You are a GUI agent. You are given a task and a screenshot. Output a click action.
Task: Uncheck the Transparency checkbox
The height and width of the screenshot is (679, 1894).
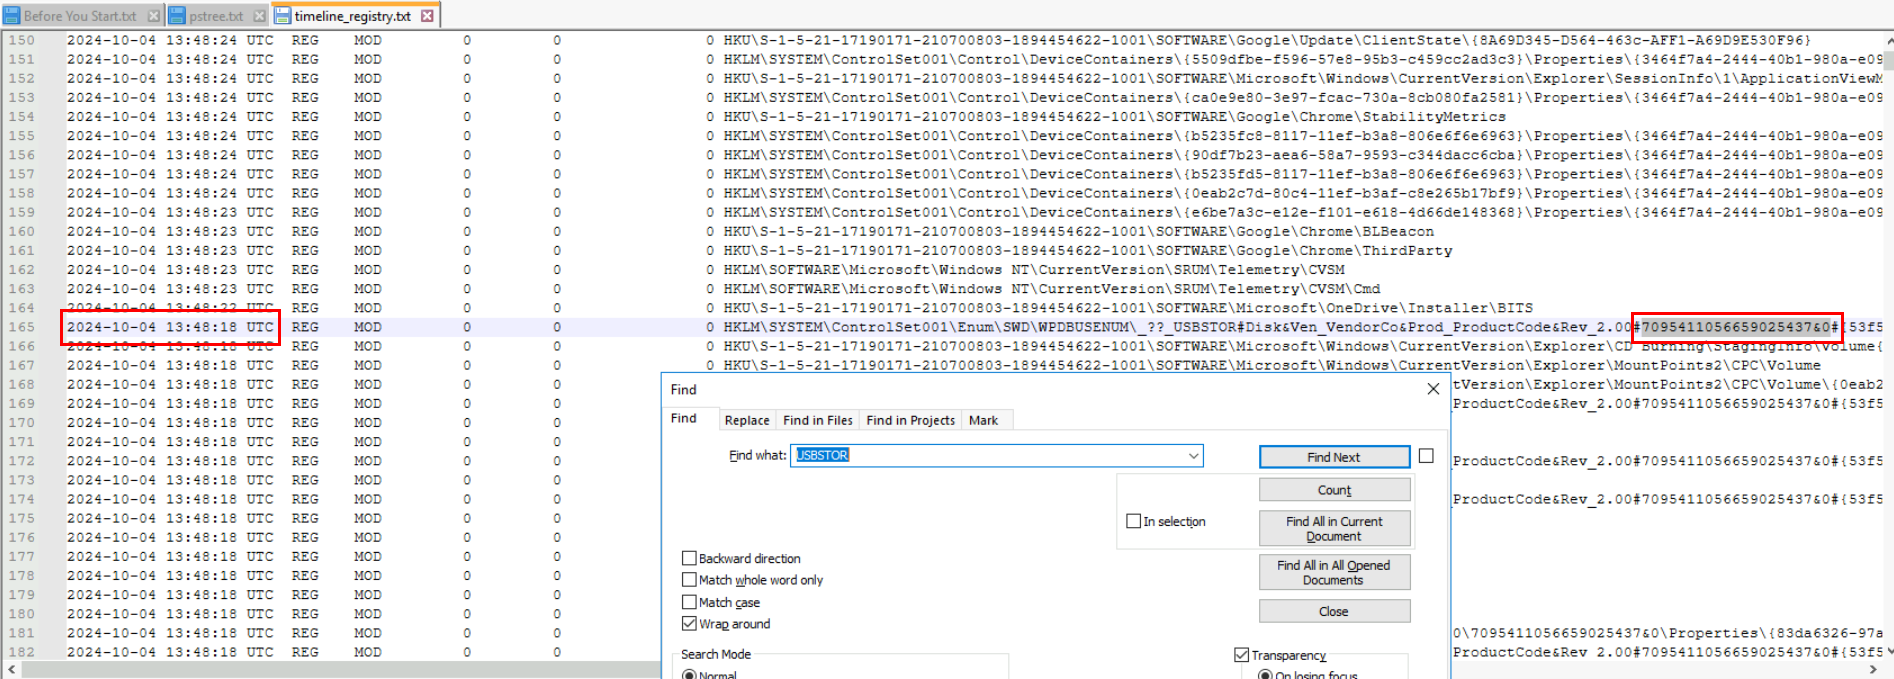pos(1241,655)
